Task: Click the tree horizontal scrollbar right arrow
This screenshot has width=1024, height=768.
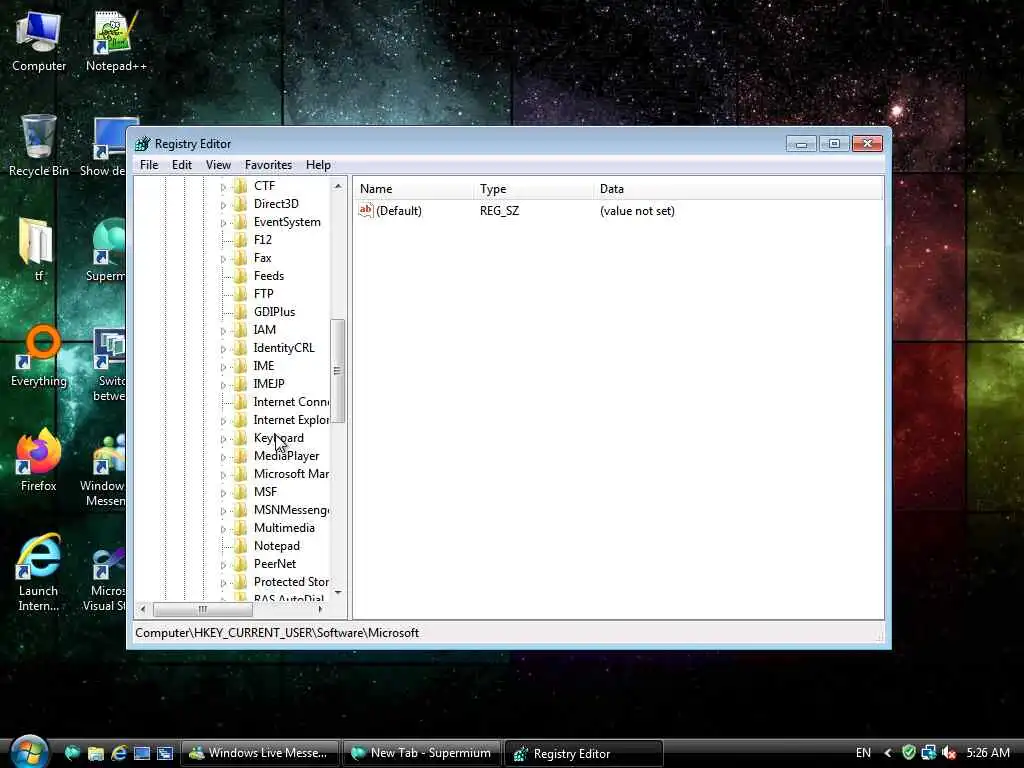Action: click(x=320, y=609)
